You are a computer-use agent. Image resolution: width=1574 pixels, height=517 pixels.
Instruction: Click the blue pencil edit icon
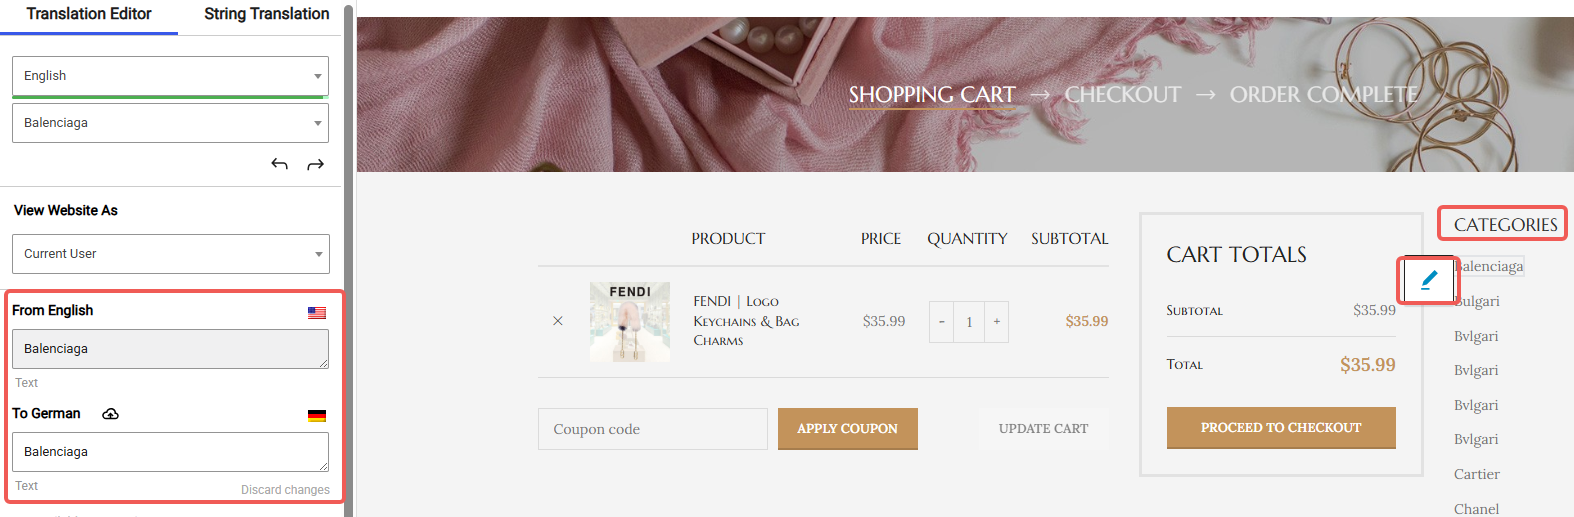pos(1429,280)
